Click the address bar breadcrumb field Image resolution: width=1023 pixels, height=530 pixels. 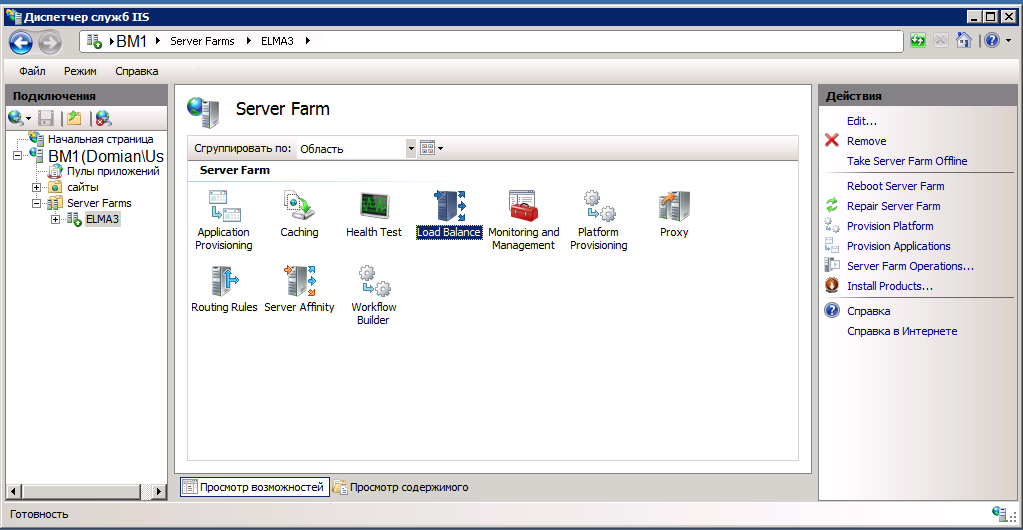click(x=600, y=41)
